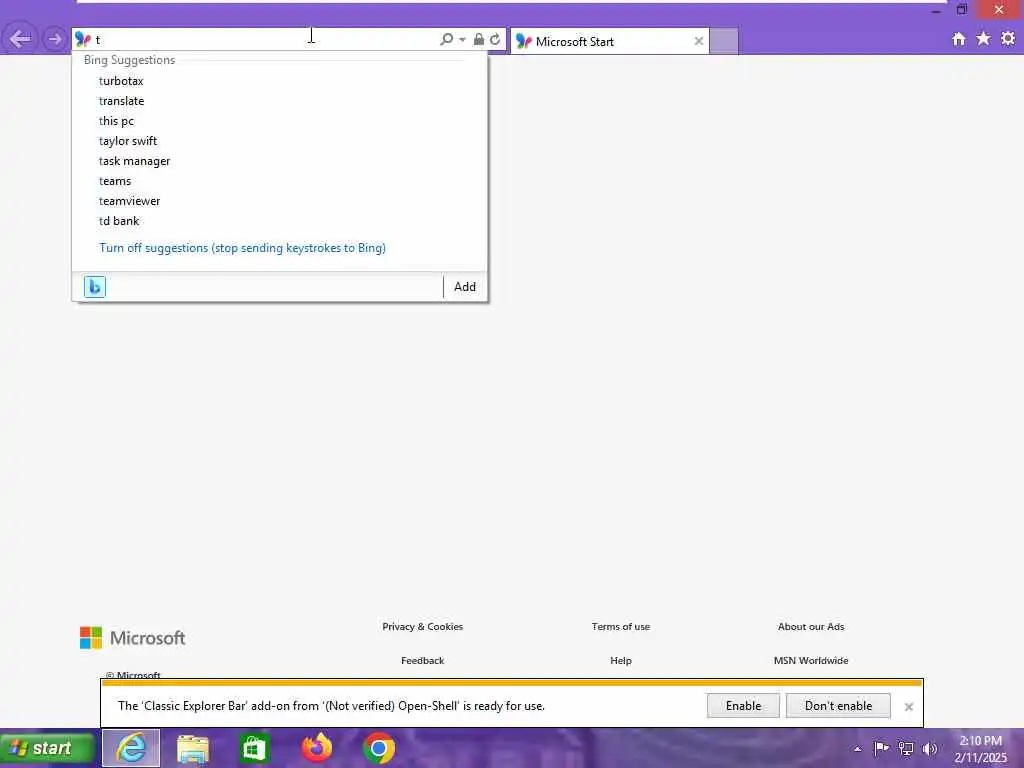
Task: Choose the 'turbotax' suggestion
Action: click(x=121, y=81)
